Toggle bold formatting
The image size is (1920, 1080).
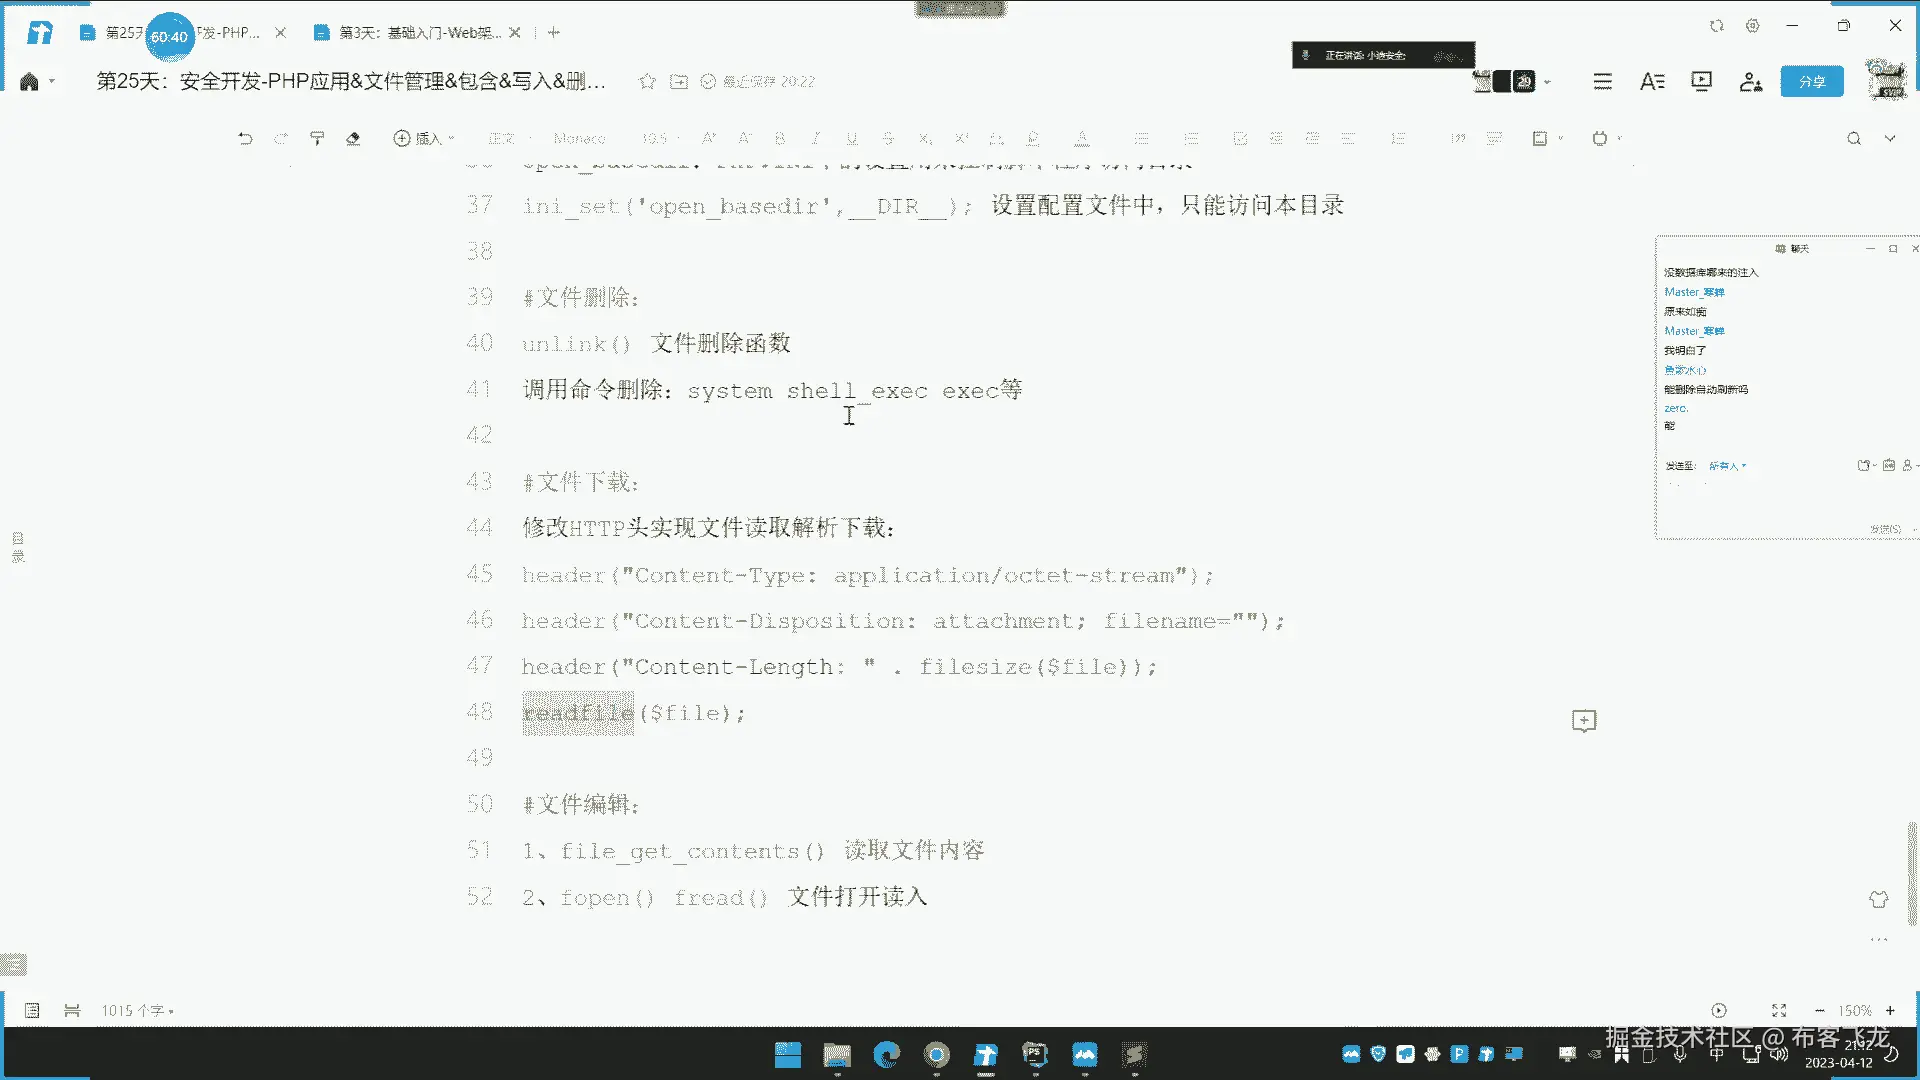(x=780, y=138)
